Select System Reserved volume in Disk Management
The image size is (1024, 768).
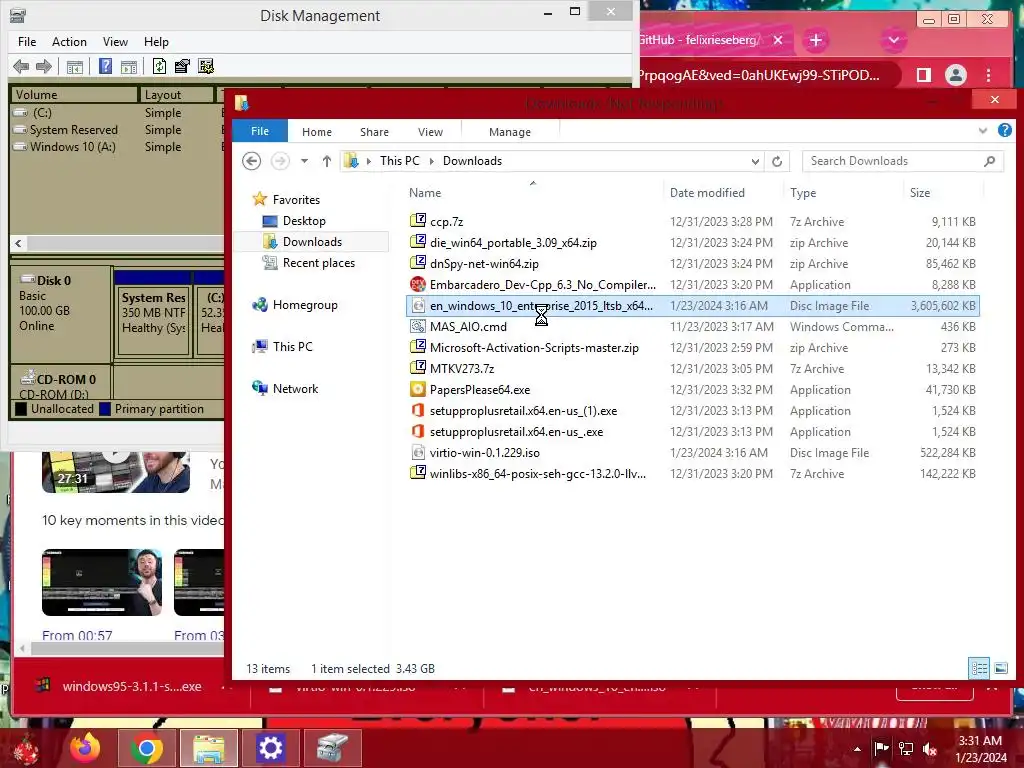[x=73, y=130]
